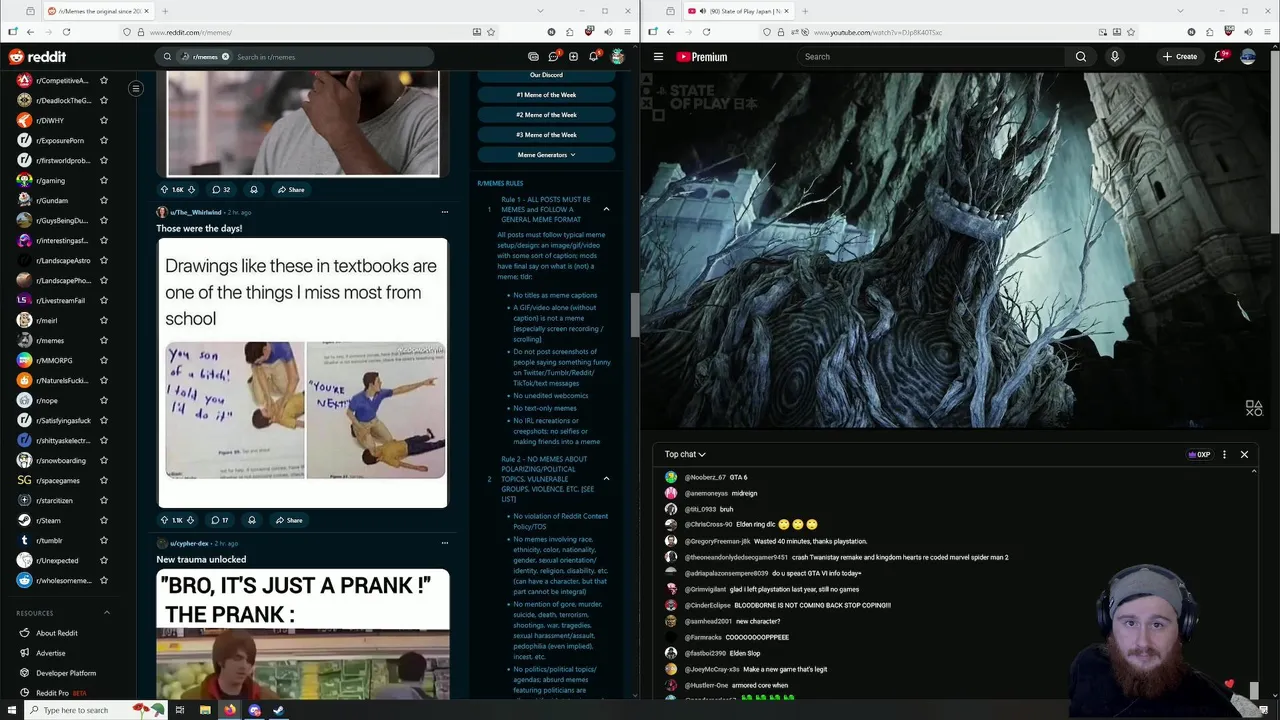Open options menu for 'Those were the days!' post

click(x=445, y=212)
